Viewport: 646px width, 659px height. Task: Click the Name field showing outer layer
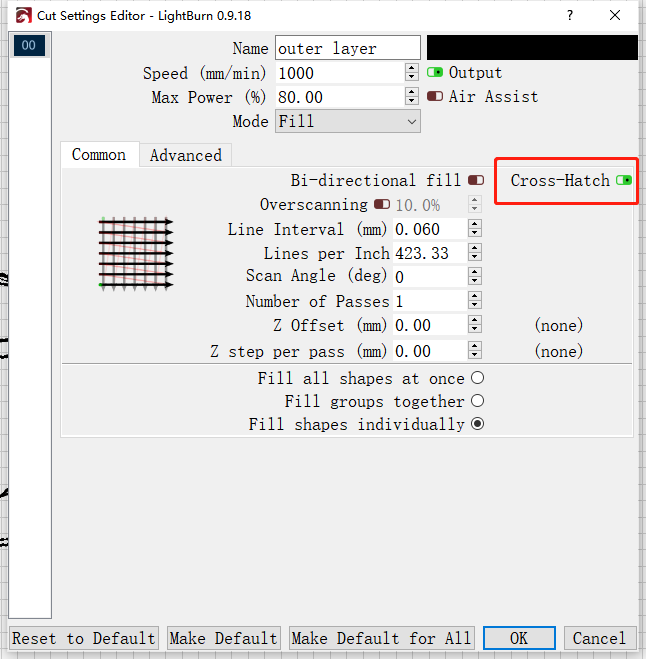point(348,48)
